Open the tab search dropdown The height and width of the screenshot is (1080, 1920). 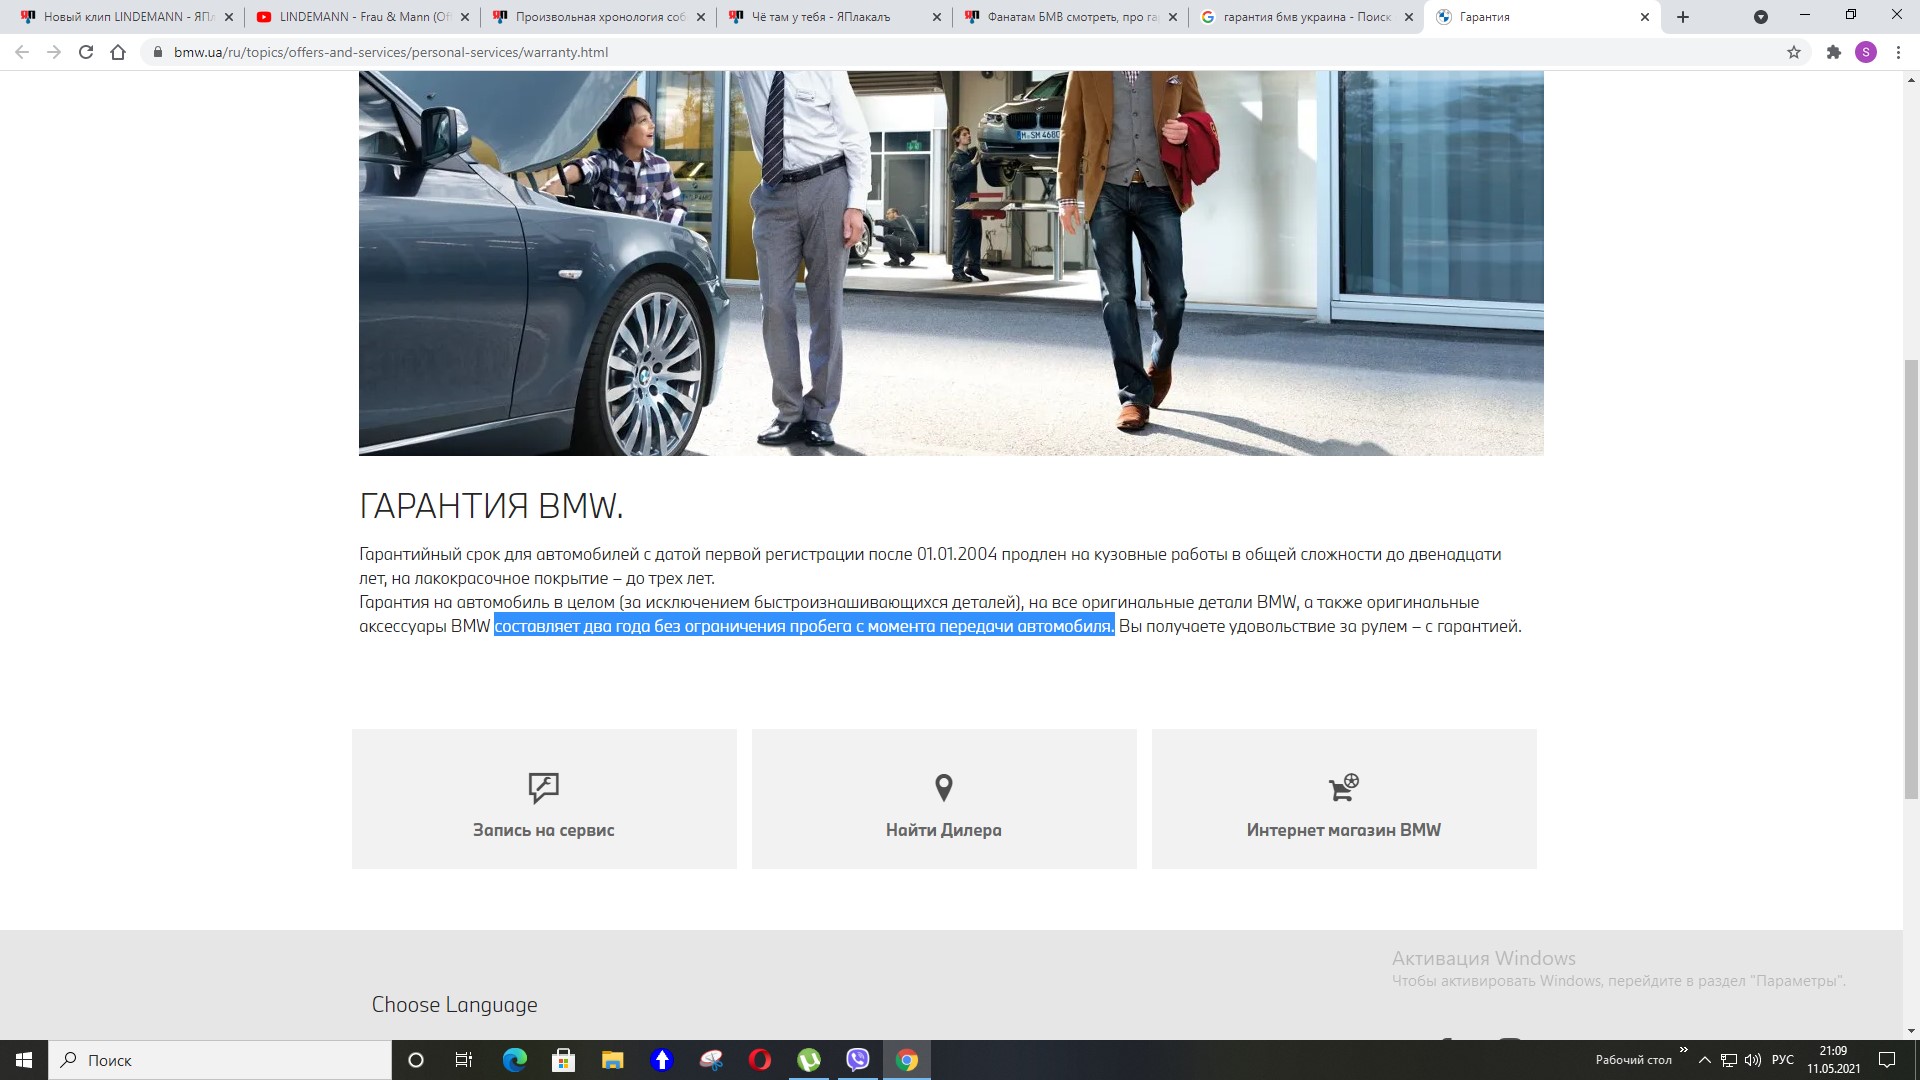pyautogui.click(x=1761, y=17)
